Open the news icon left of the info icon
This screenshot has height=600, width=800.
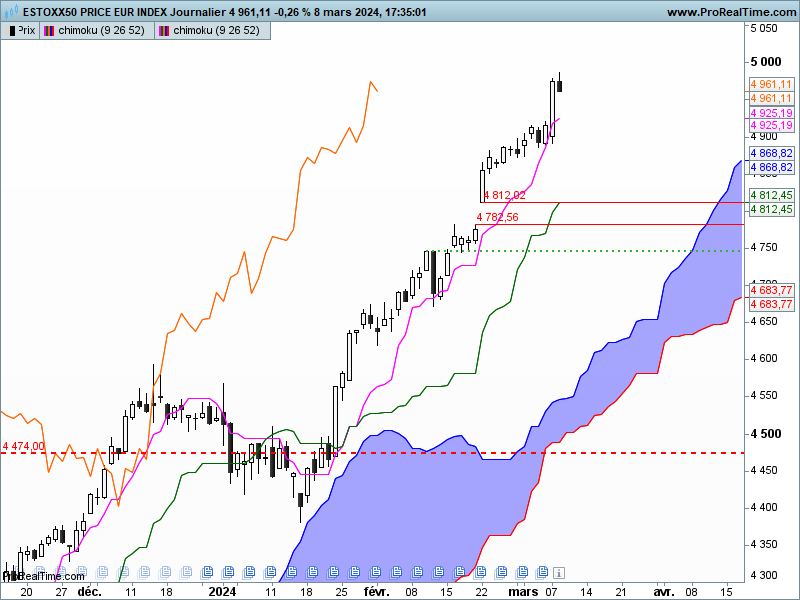pyautogui.click(x=542, y=571)
